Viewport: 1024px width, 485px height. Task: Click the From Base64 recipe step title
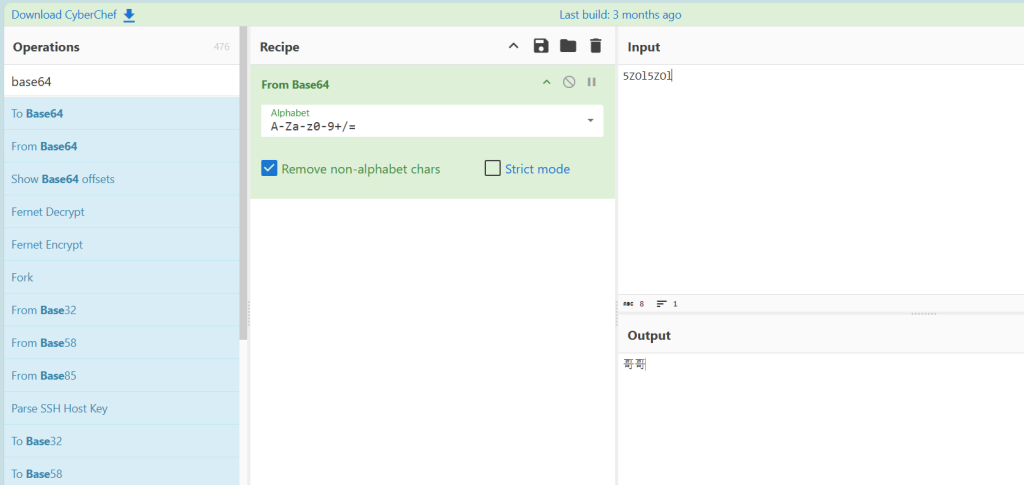tap(295, 84)
